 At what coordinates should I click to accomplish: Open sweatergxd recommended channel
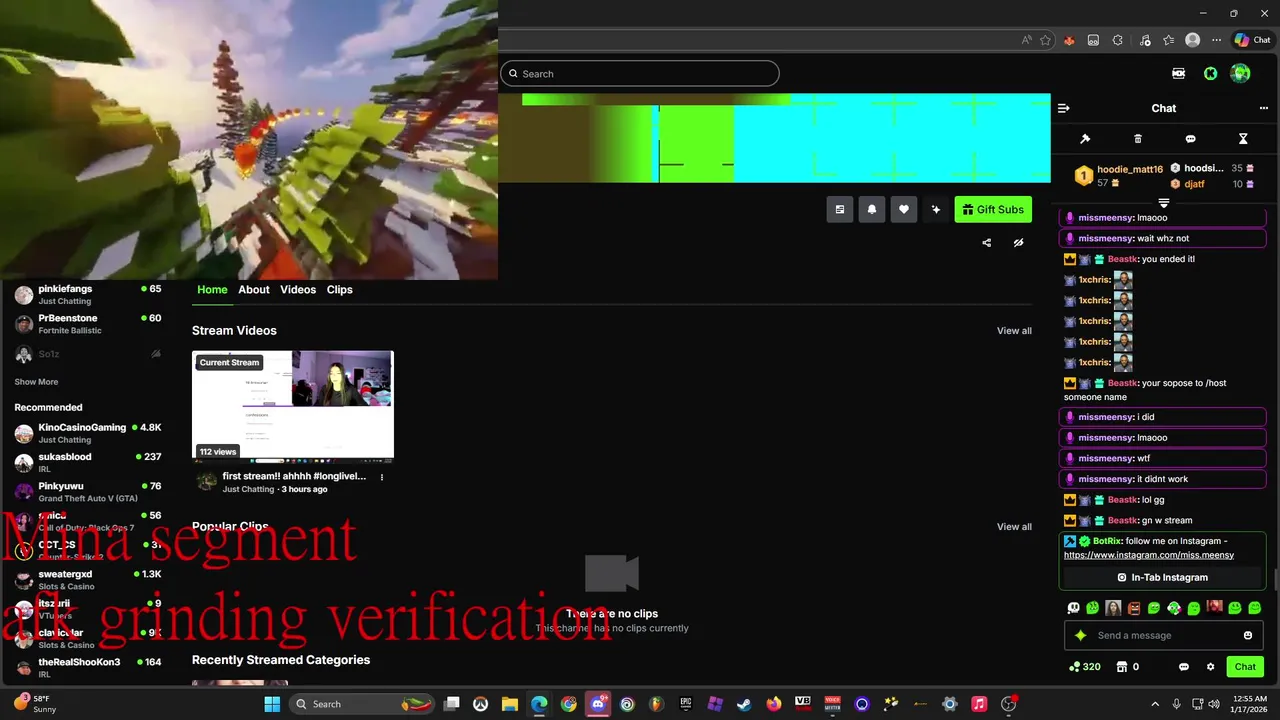point(88,579)
